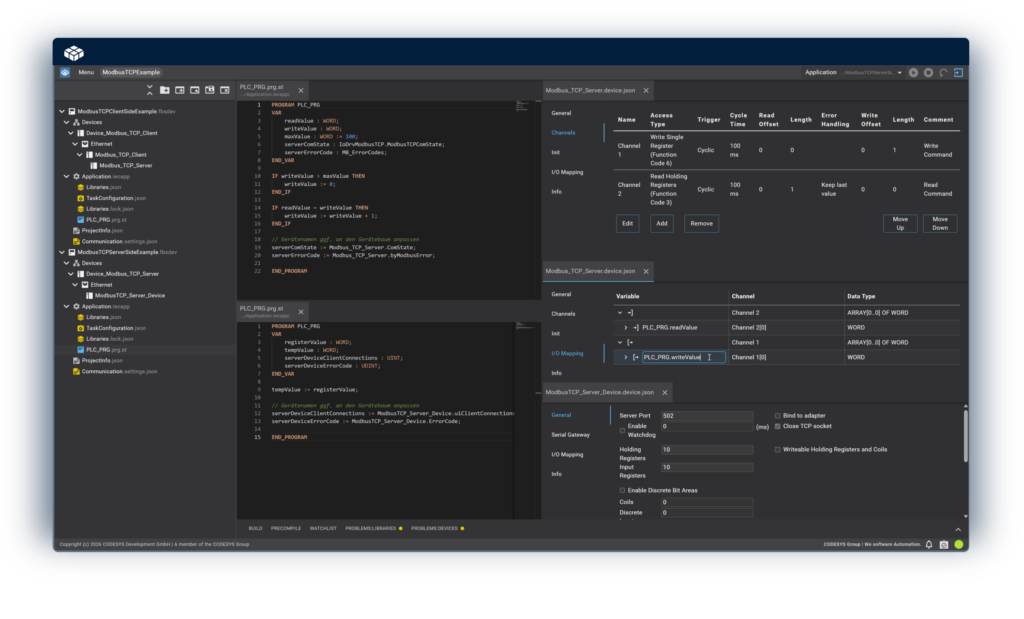Select Modbus_TCP_Server in device tree
The image size is (1024, 619).
125,165
